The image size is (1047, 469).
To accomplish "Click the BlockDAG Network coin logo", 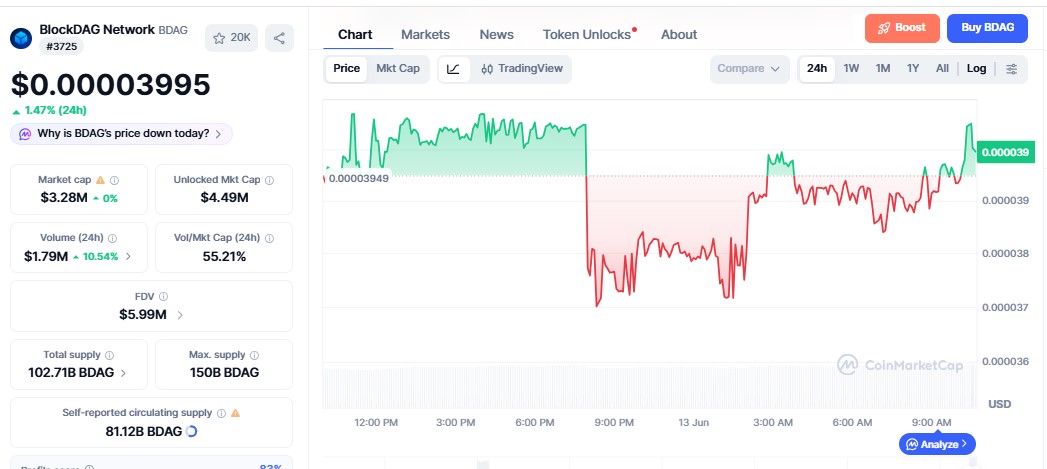I will 21,38.
